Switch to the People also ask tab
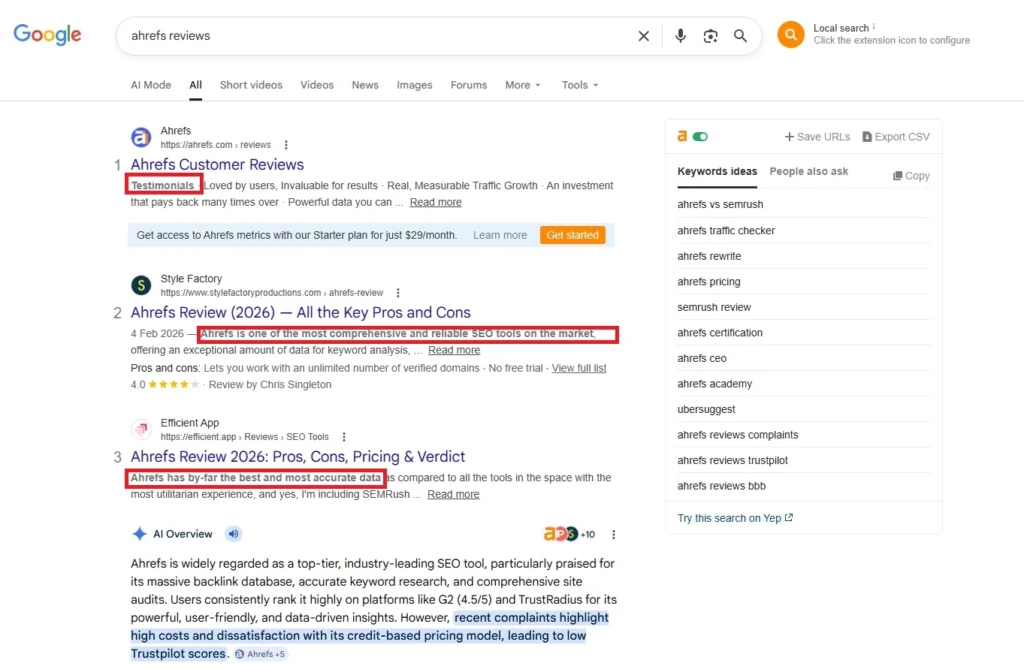1024x669 pixels. pos(808,171)
